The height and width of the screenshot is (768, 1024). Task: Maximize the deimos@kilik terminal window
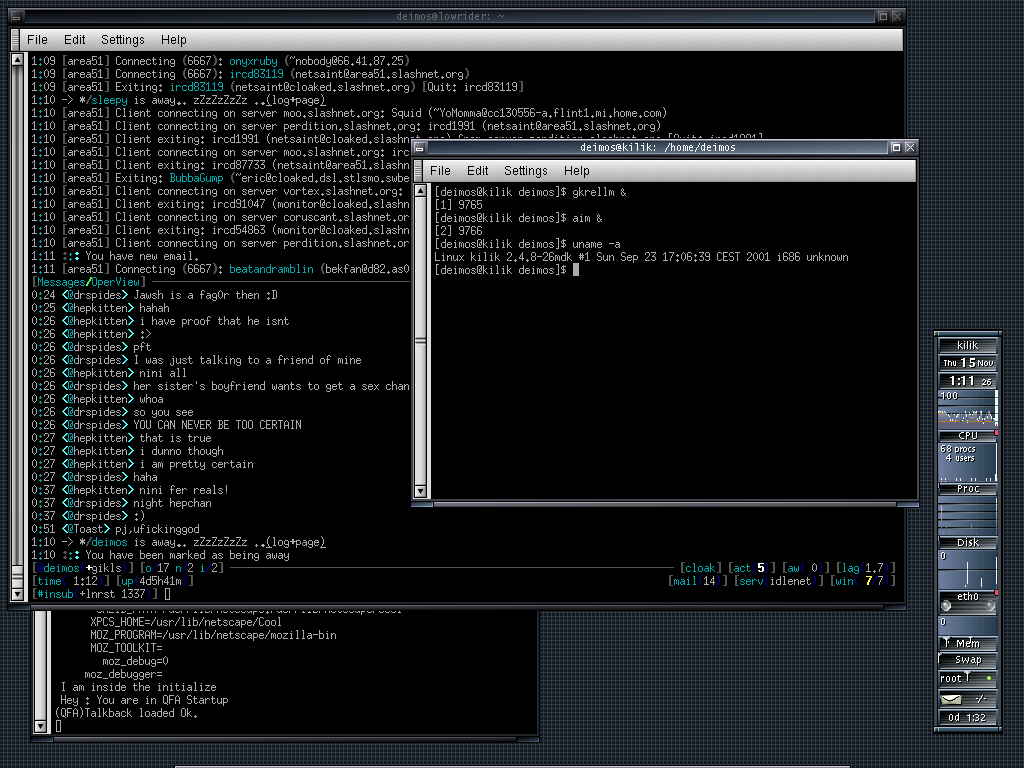click(x=896, y=147)
